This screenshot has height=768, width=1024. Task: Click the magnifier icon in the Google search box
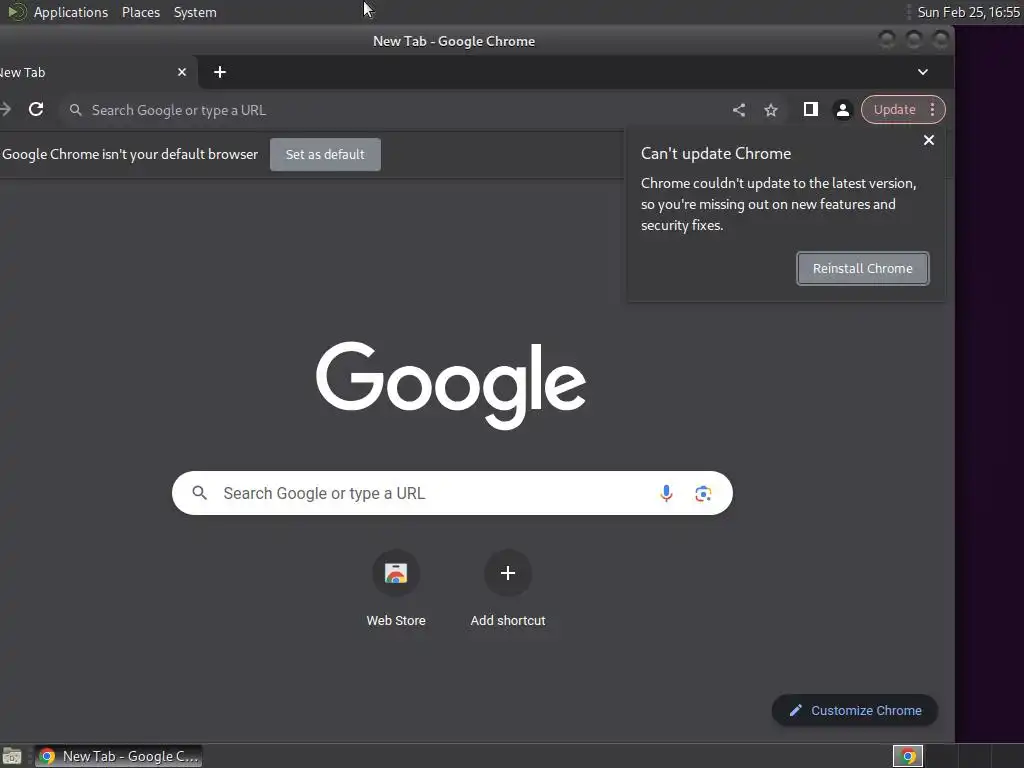200,493
